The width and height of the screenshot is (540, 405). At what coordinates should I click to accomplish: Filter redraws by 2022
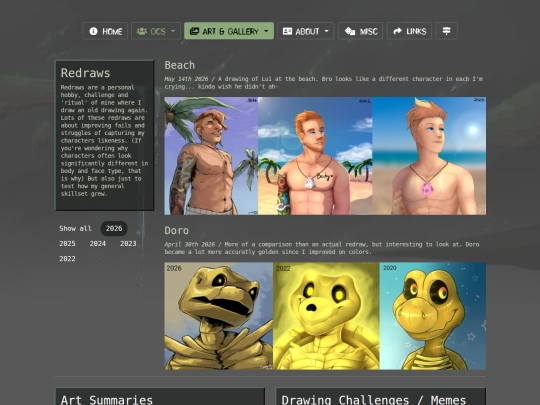click(67, 259)
